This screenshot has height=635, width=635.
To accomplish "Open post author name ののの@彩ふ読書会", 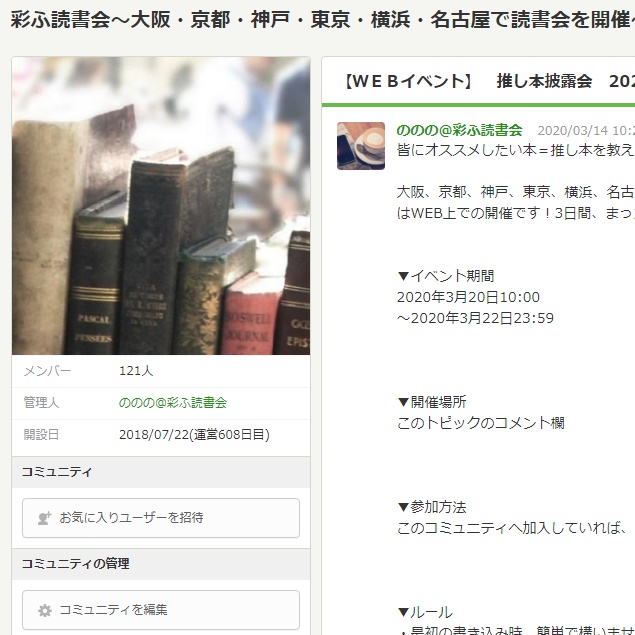I will (x=459, y=130).
